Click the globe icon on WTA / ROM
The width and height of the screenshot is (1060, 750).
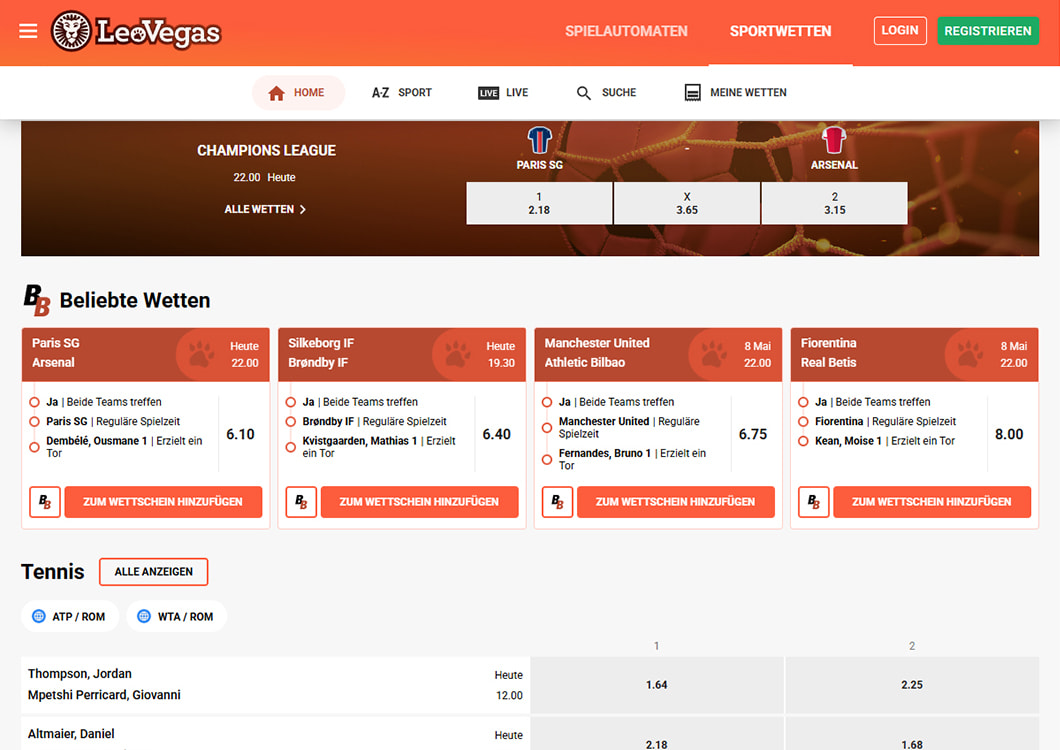click(x=144, y=616)
